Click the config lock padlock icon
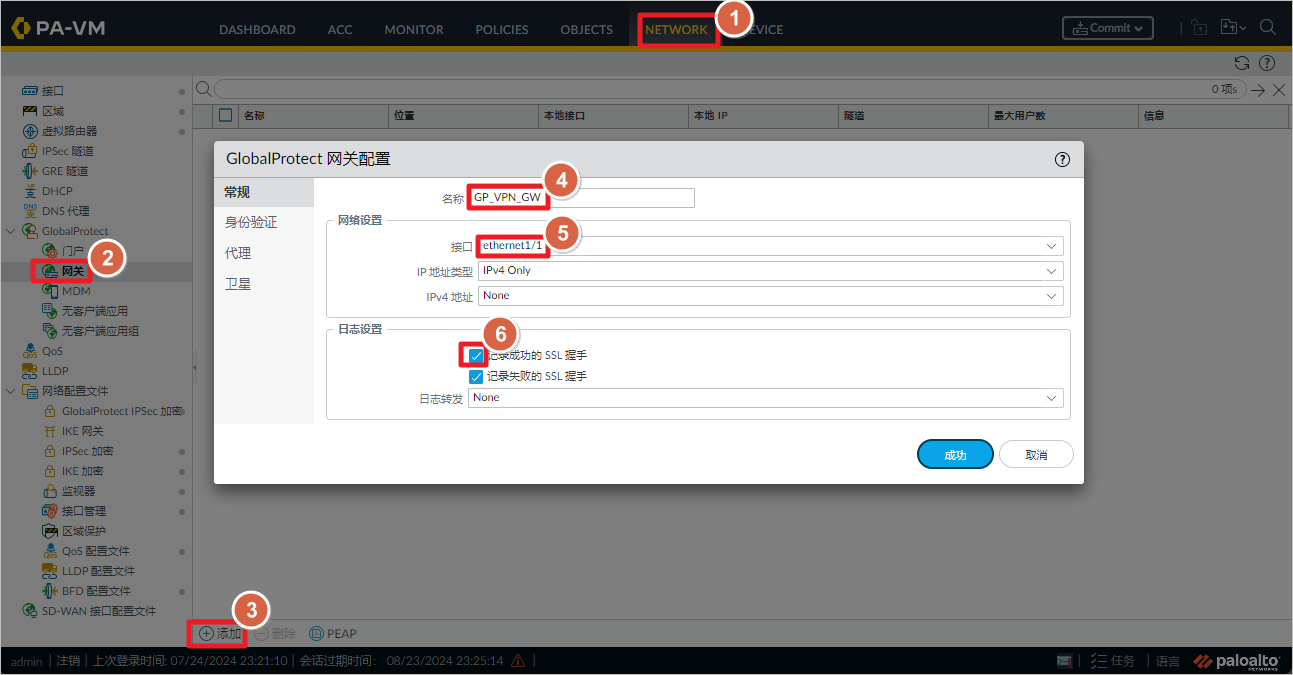The height and width of the screenshot is (675, 1293). (1200, 28)
